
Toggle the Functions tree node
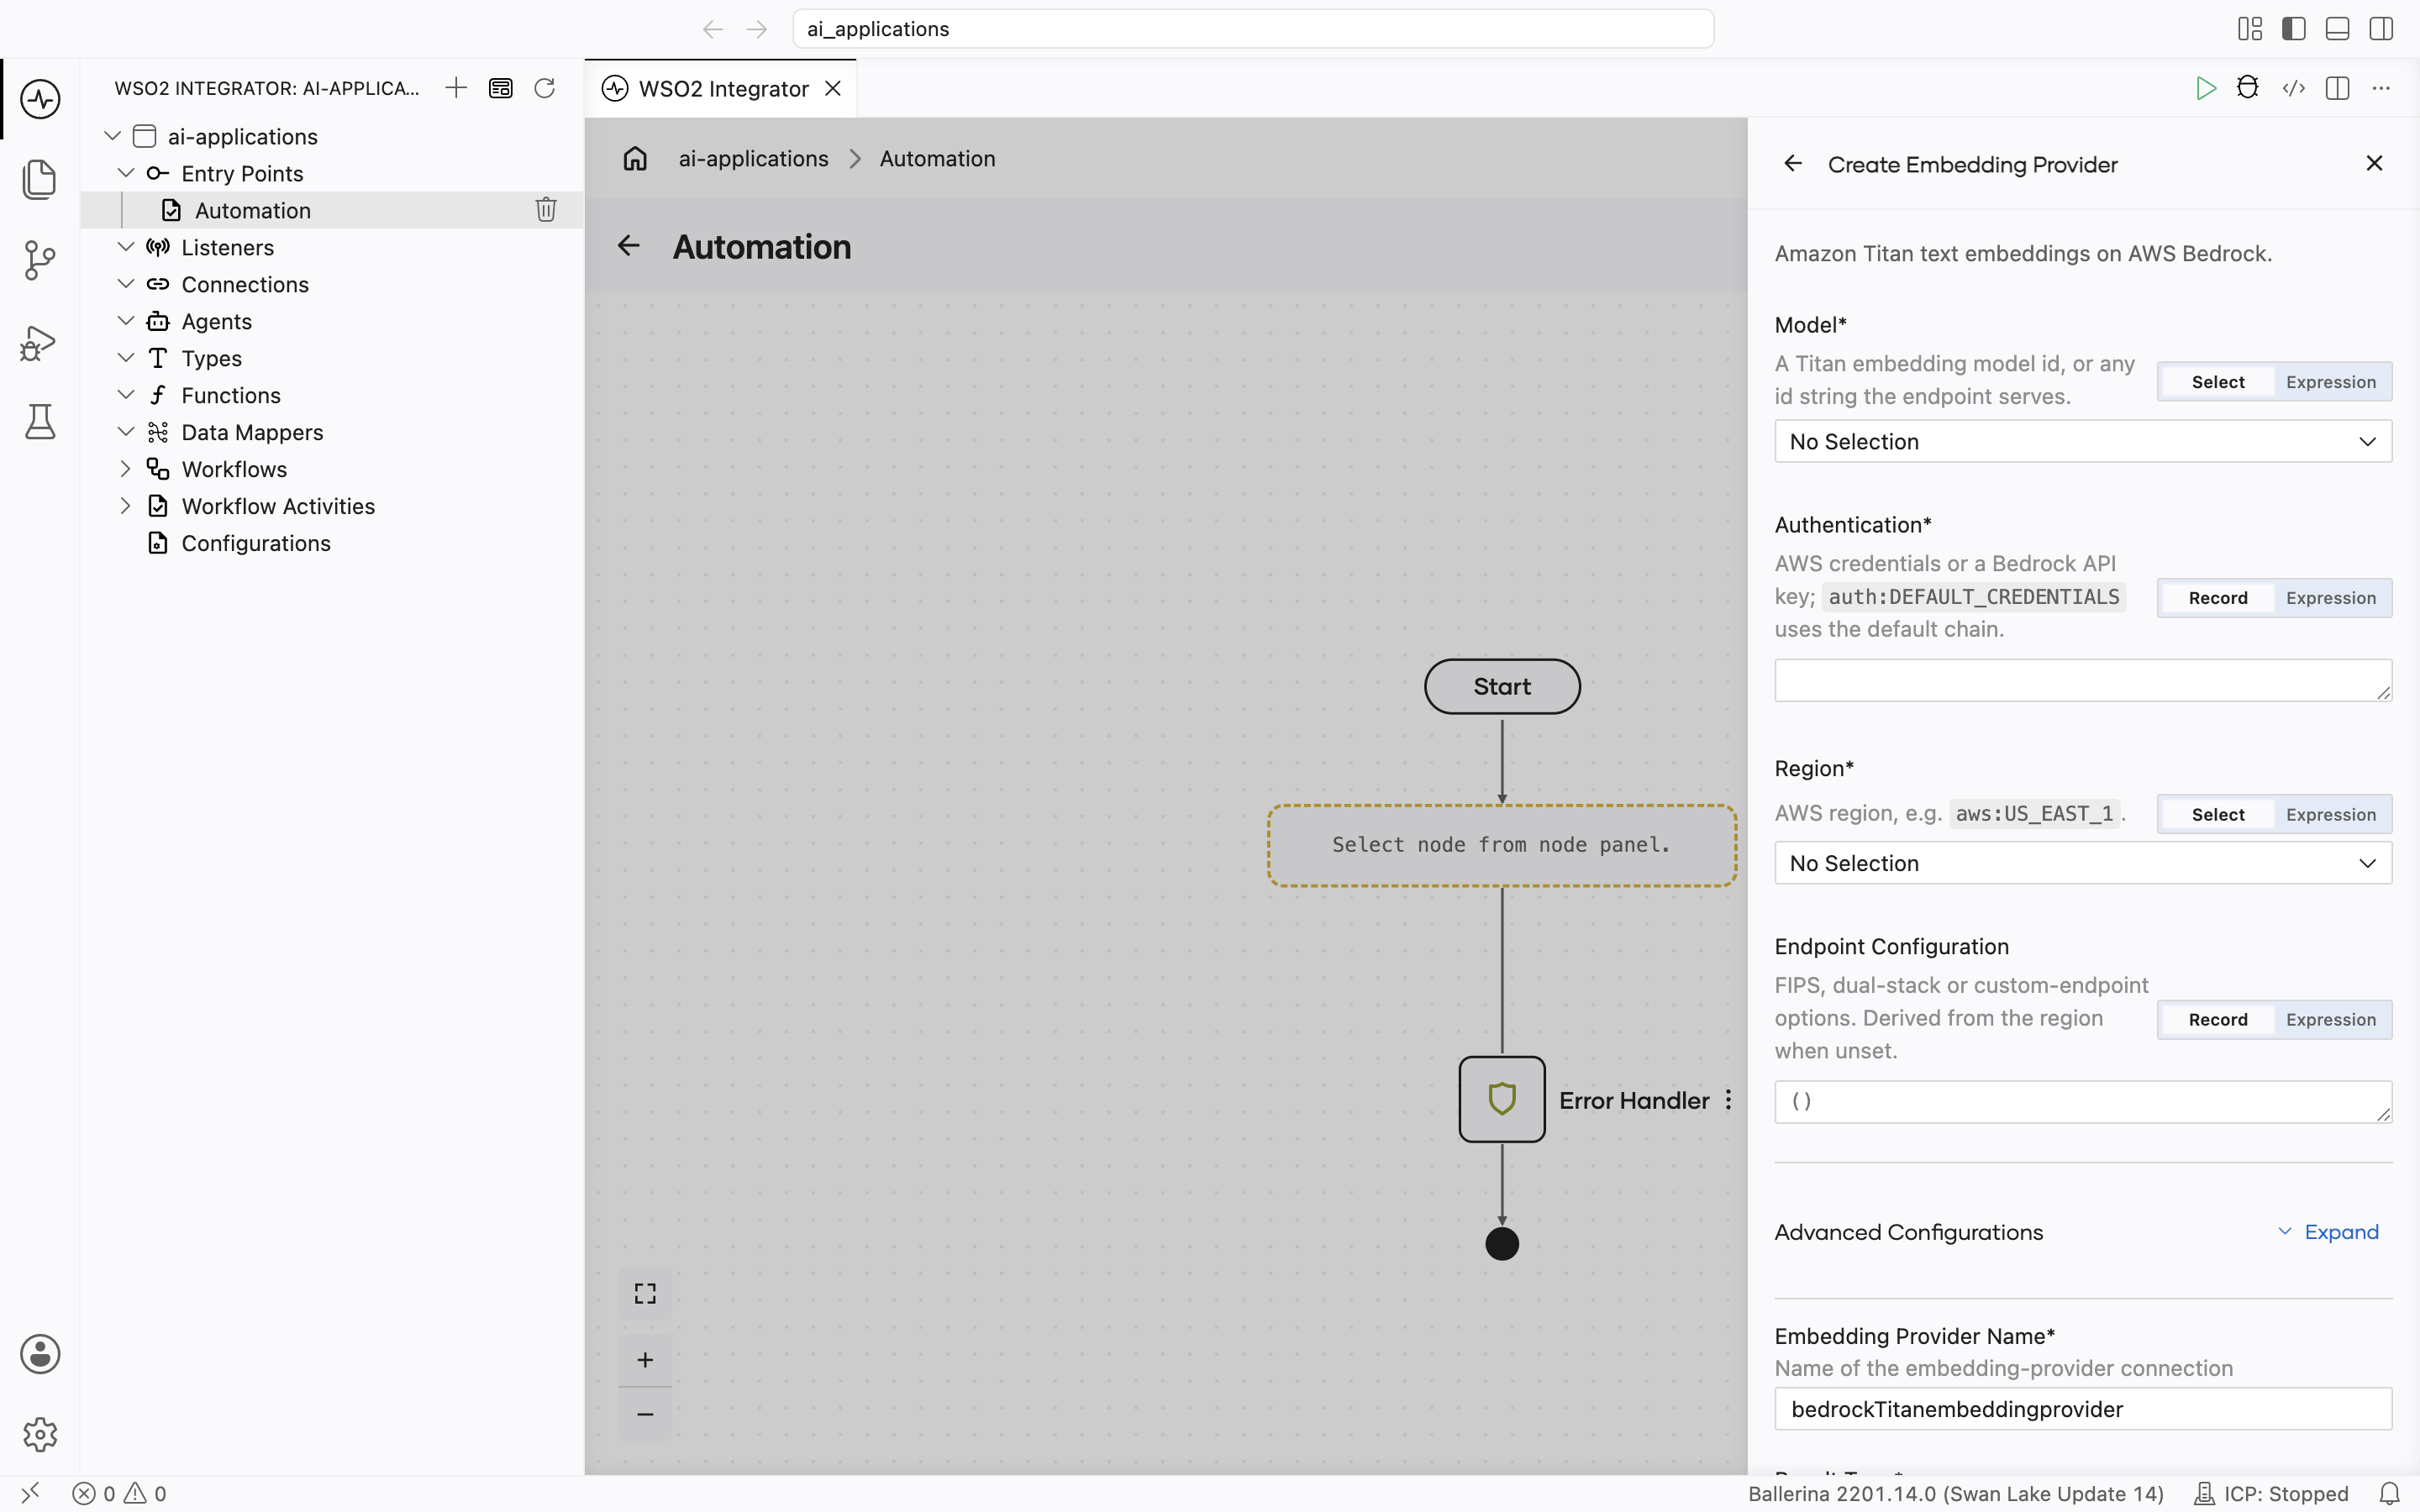coord(126,395)
